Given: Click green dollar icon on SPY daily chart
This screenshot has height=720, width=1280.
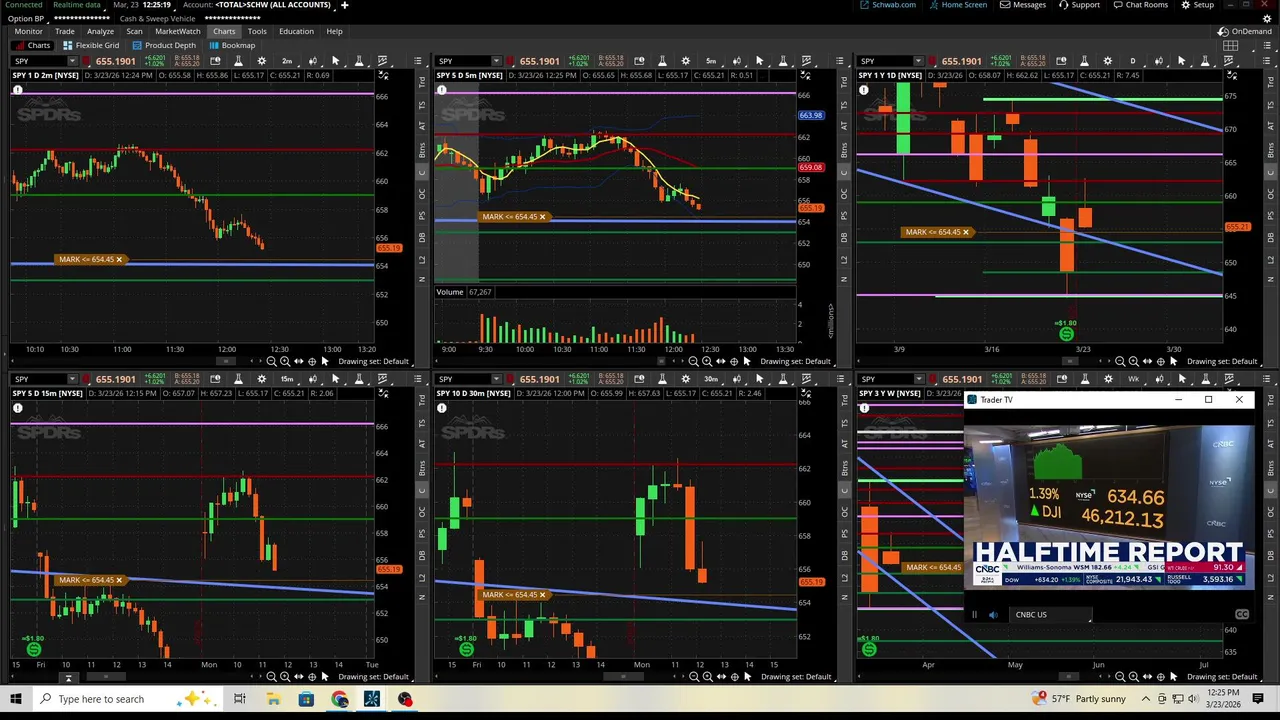Looking at the screenshot, I should pyautogui.click(x=1066, y=334).
